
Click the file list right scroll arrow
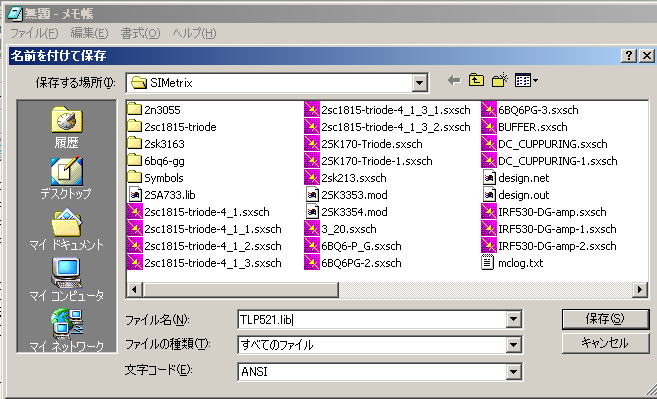639,289
